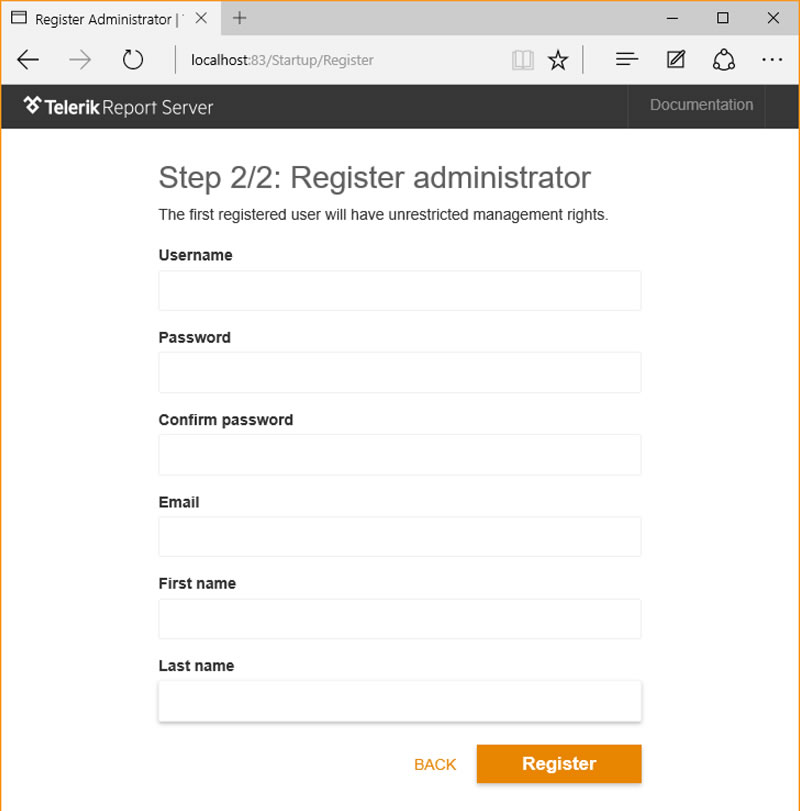Open a new tab with plus

click(x=239, y=18)
